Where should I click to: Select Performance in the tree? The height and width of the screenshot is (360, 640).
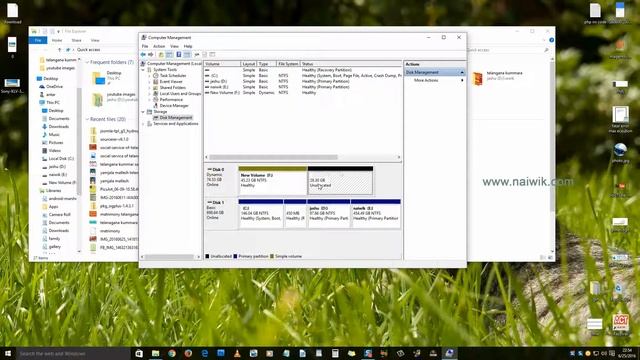pyautogui.click(x=171, y=100)
